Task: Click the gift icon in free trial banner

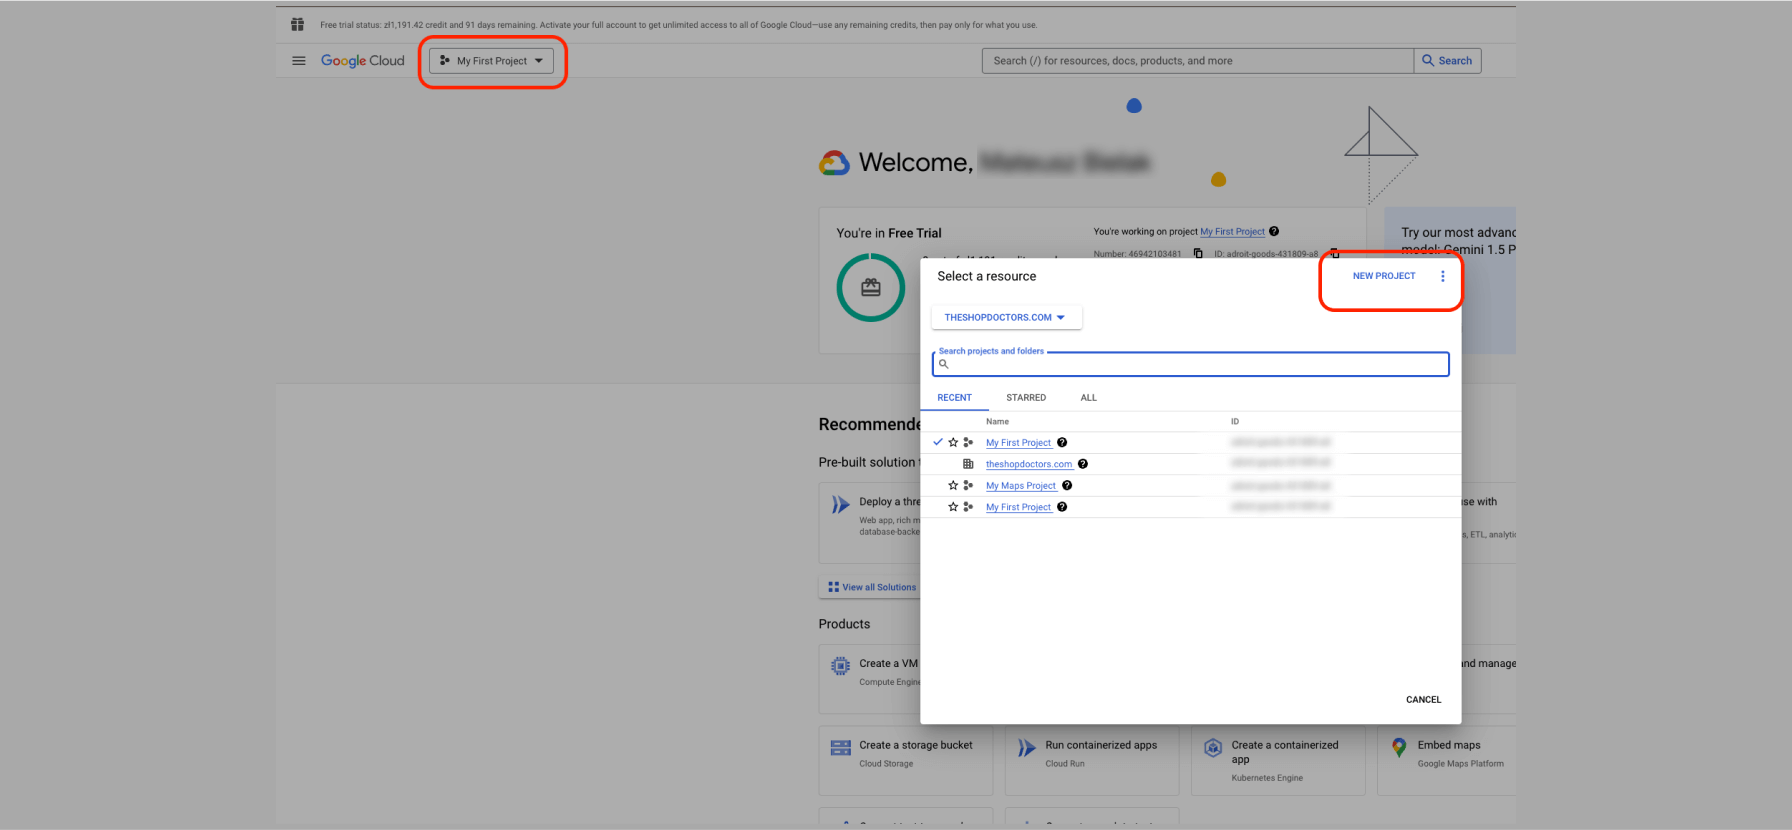Action: point(297,25)
